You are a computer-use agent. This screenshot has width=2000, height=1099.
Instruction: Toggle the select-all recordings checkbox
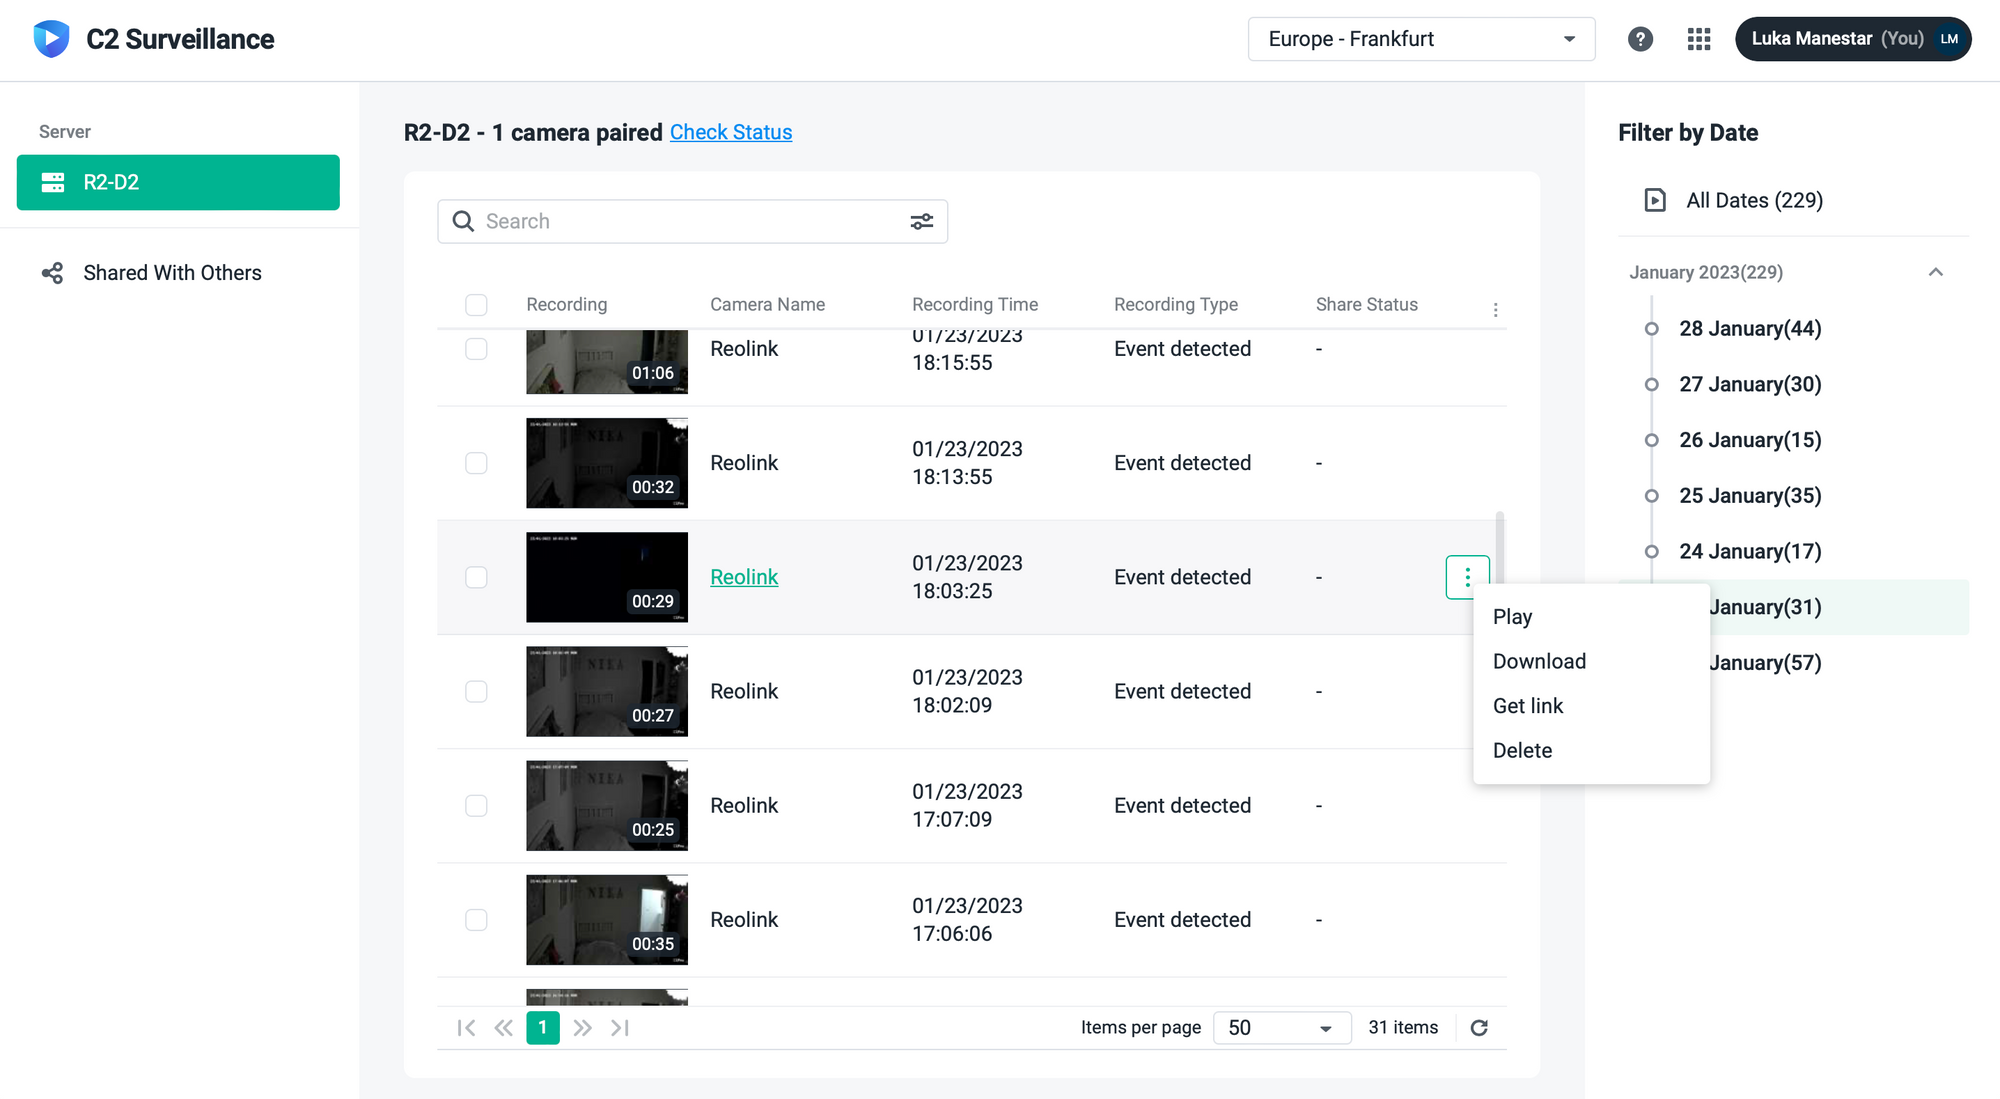(476, 305)
